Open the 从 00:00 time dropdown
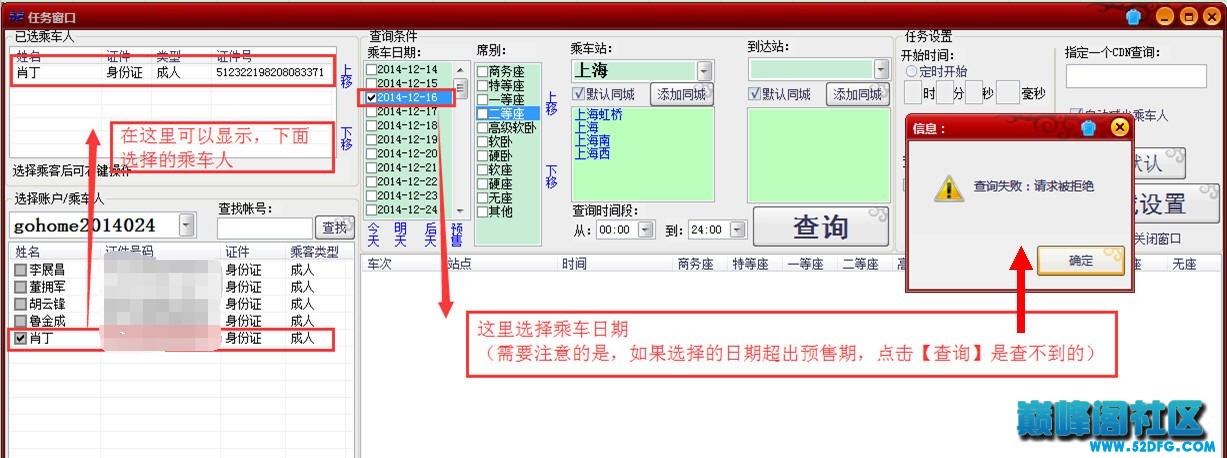Image resolution: width=1227 pixels, height=458 pixels. [x=644, y=230]
